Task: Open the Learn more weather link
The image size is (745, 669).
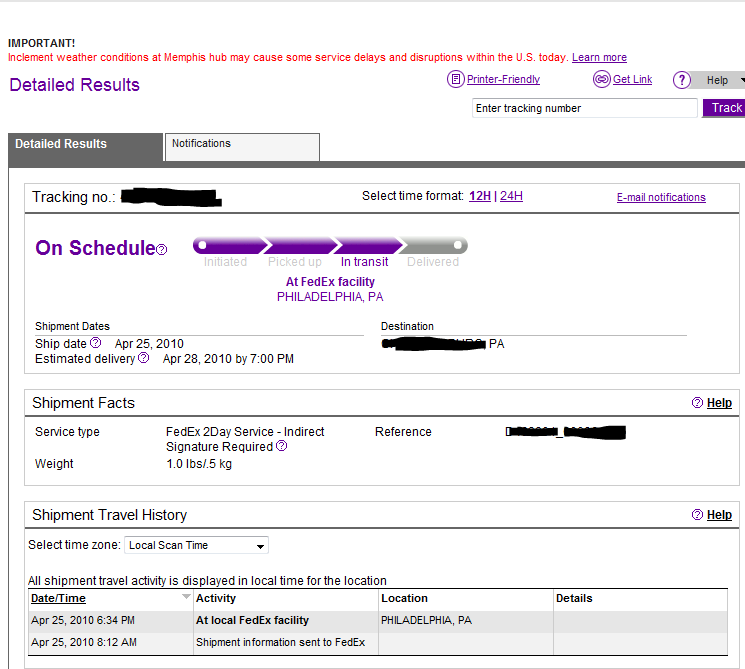Action: [x=599, y=57]
